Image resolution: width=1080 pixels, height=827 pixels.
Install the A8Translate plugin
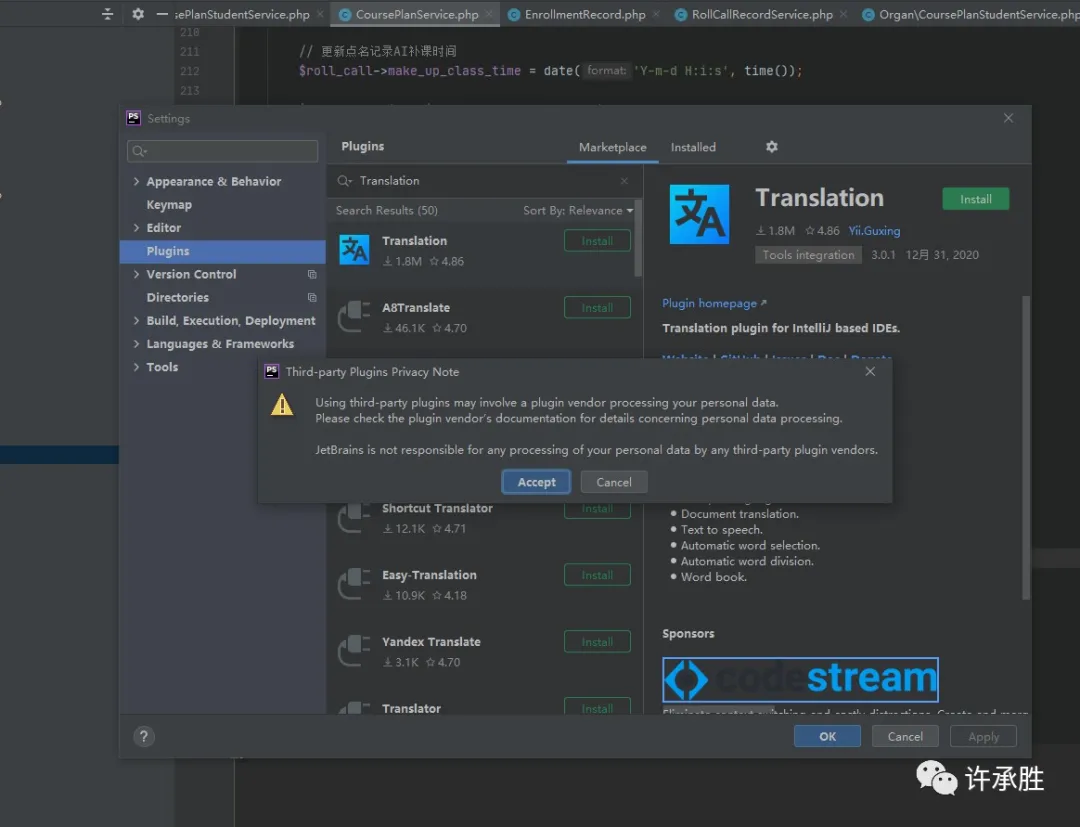pyautogui.click(x=596, y=308)
